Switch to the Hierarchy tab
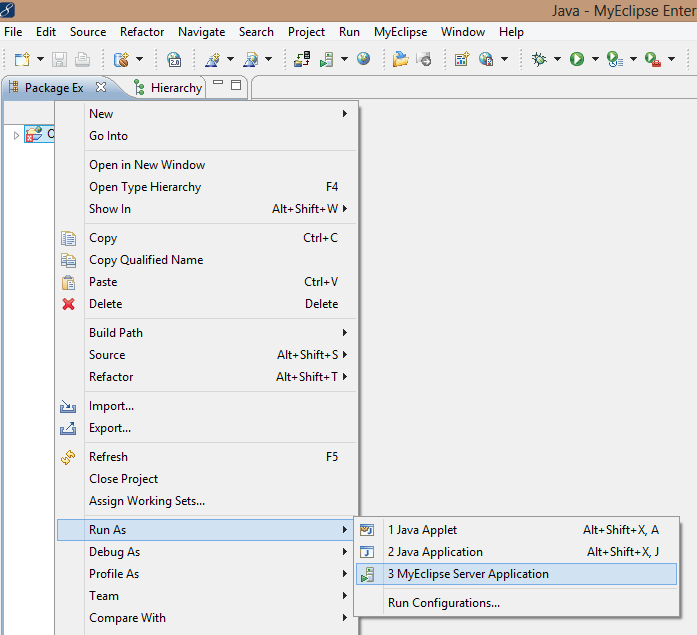The image size is (697, 635). click(x=168, y=88)
